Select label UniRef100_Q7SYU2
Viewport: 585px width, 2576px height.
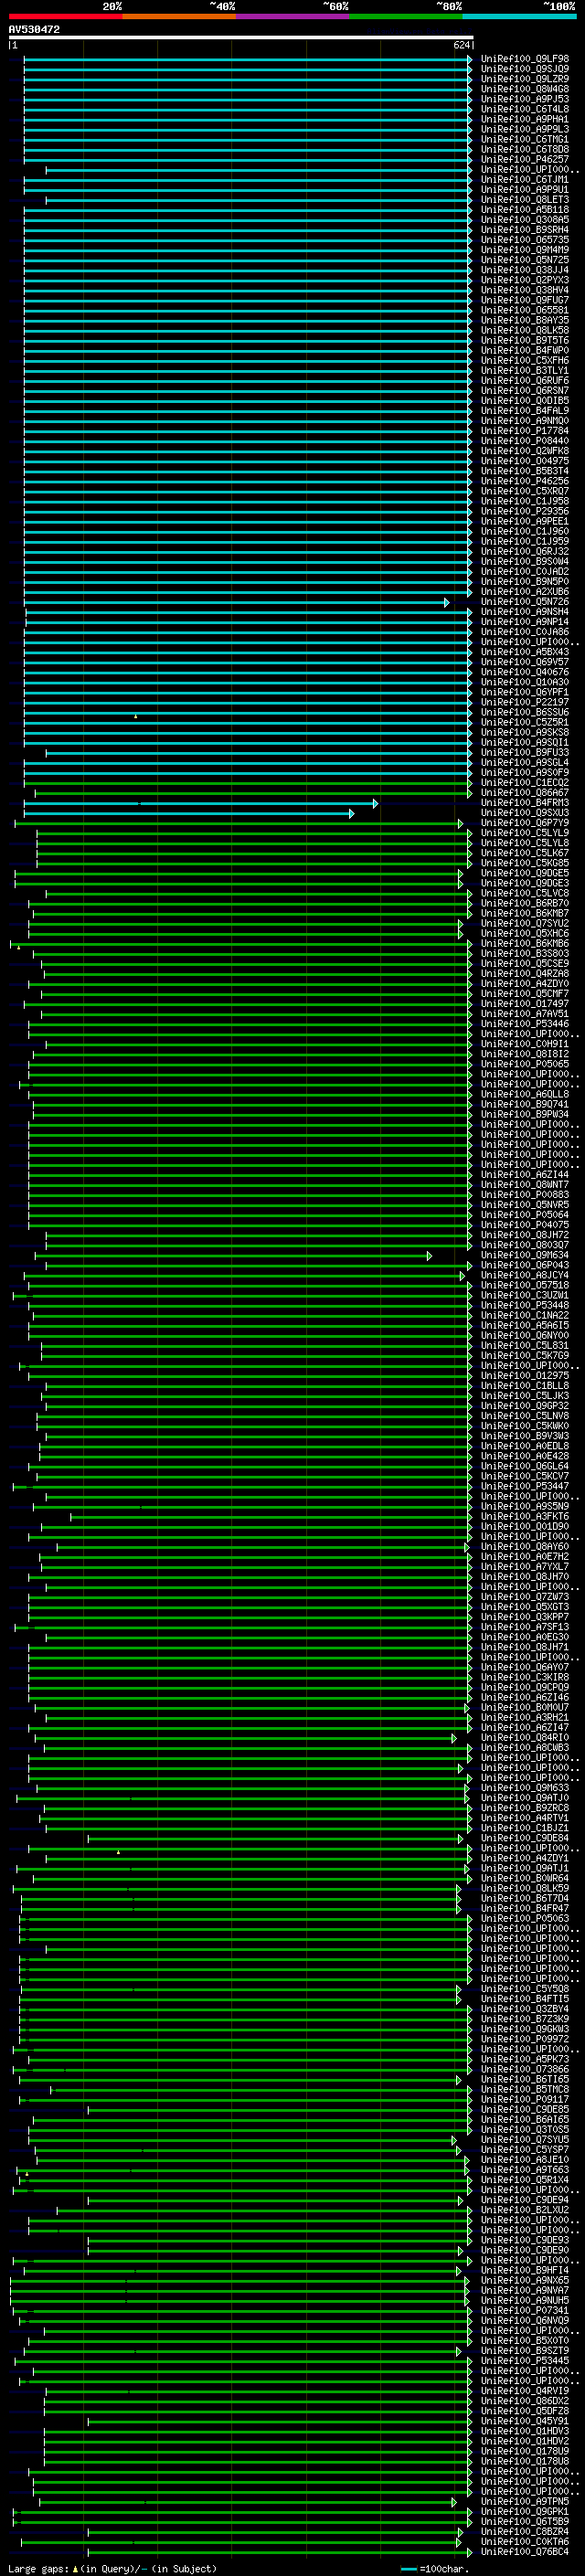point(525,923)
